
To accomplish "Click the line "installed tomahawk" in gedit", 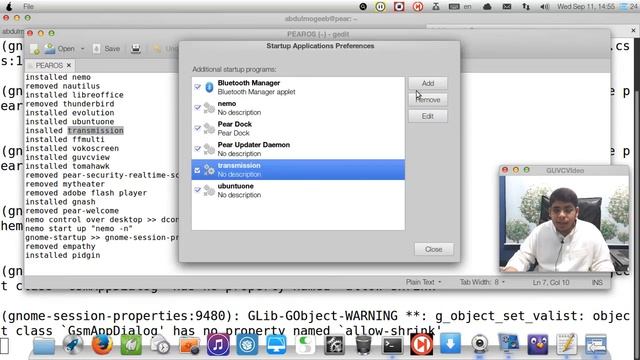I will click(x=67, y=167).
